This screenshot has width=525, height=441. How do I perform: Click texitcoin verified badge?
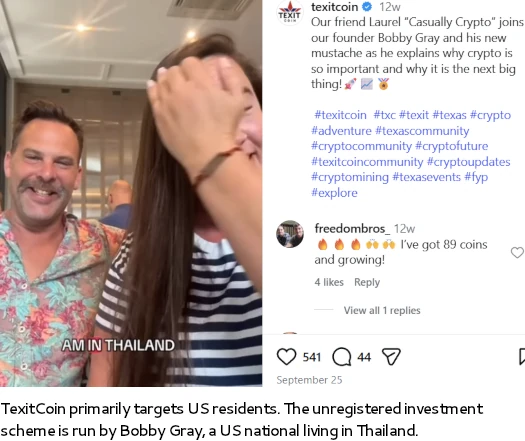pos(367,6)
